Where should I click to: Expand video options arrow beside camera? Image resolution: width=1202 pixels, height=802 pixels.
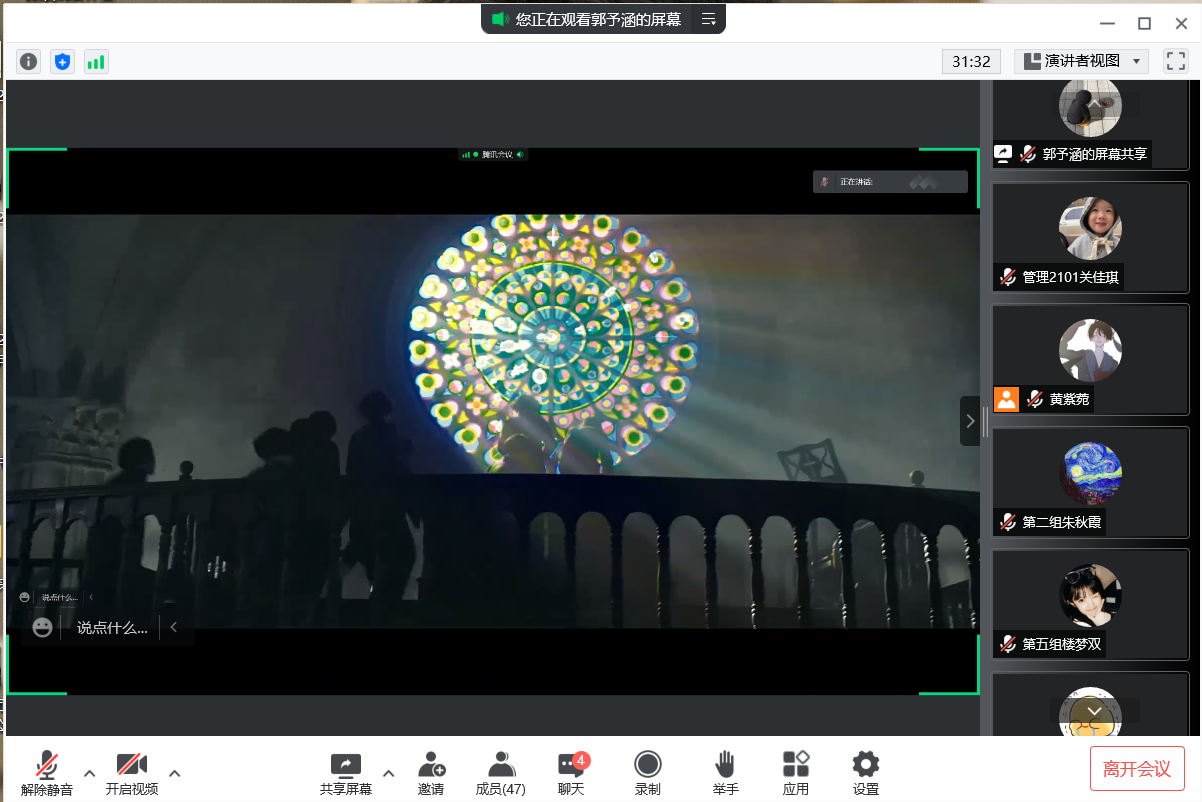(175, 773)
